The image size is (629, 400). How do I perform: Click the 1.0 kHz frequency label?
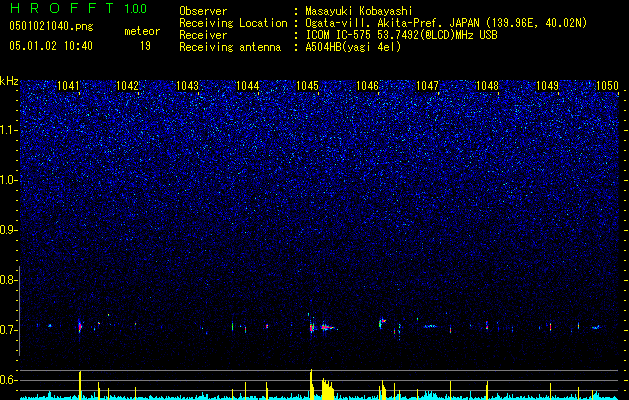point(8,180)
